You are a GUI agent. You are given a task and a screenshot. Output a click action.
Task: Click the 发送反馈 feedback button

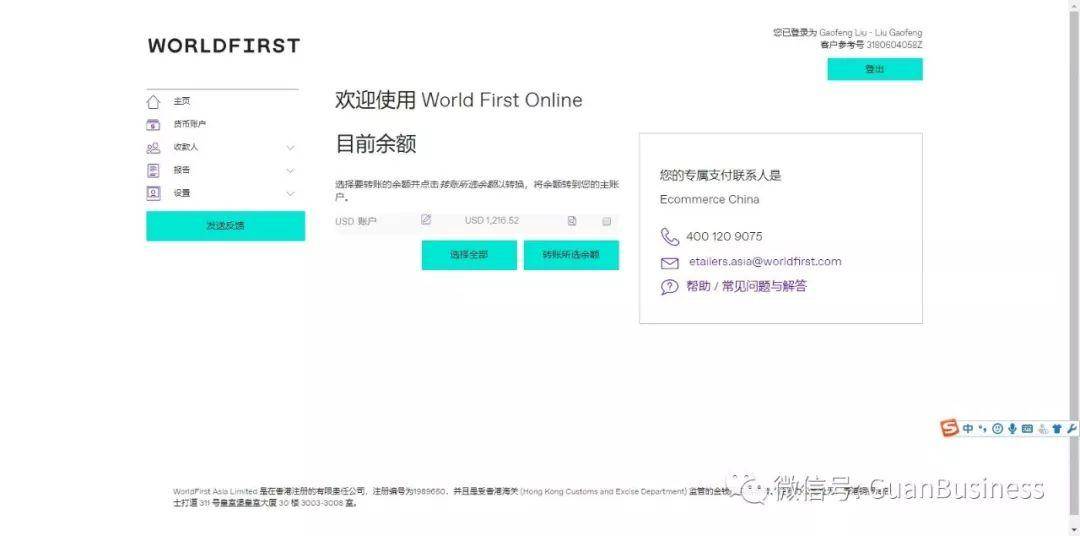pyautogui.click(x=225, y=226)
